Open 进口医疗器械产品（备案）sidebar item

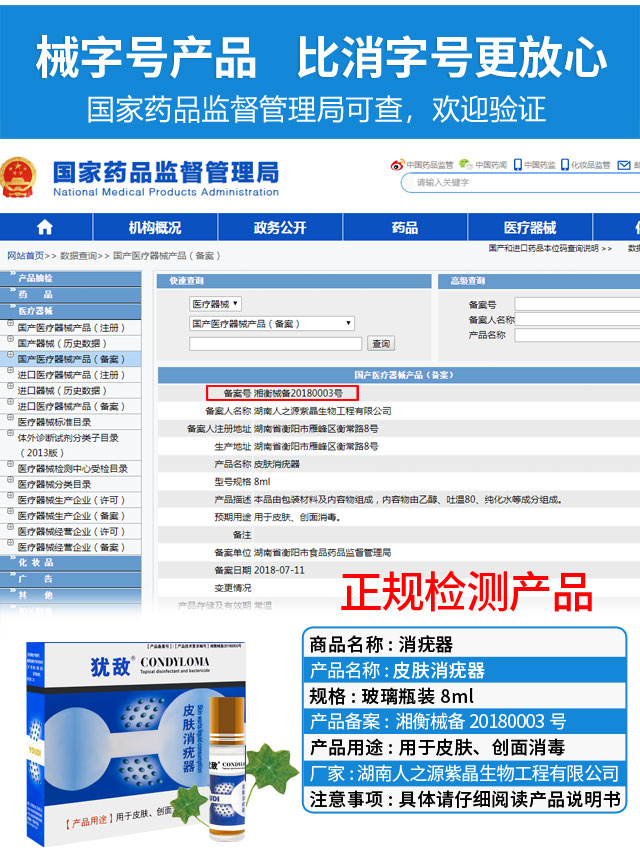coord(71,406)
